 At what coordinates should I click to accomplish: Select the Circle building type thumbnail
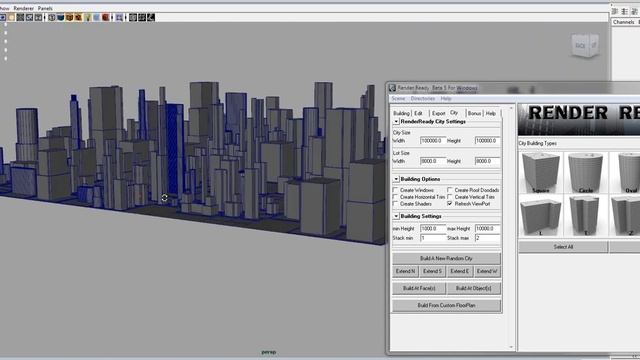(585, 173)
